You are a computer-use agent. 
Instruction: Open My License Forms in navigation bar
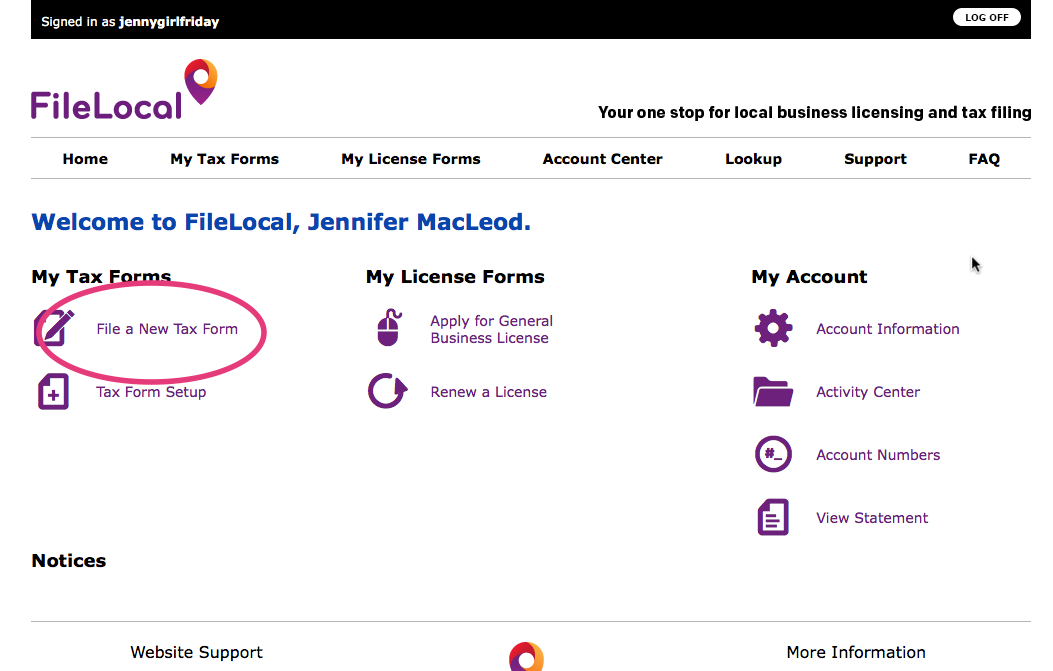(x=411, y=159)
